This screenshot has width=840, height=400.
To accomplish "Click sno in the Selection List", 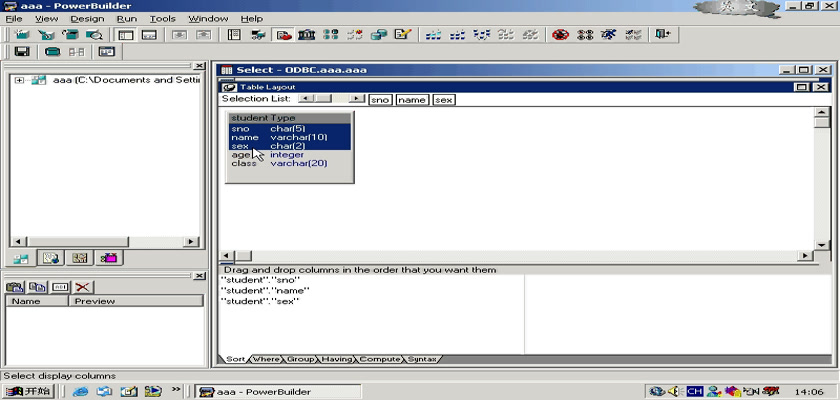I will [380, 100].
